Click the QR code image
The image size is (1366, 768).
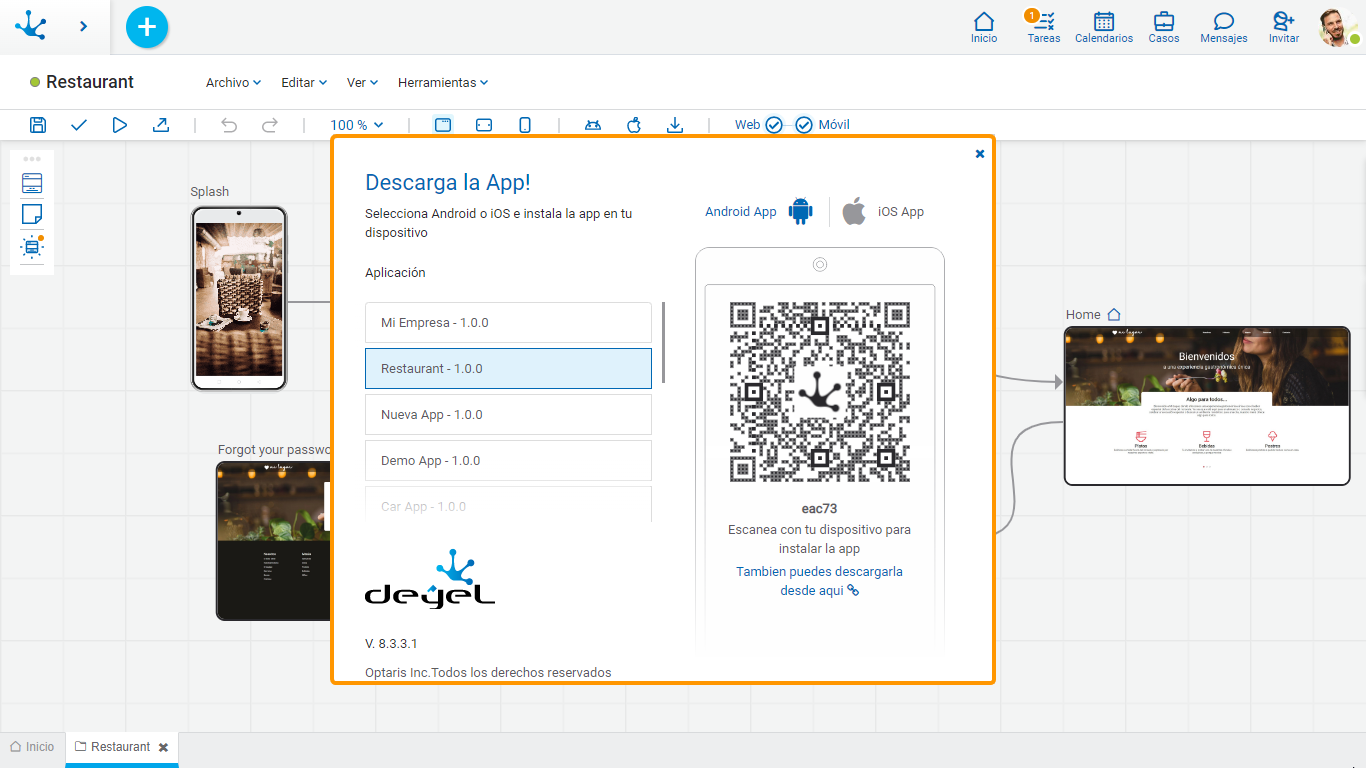point(820,392)
